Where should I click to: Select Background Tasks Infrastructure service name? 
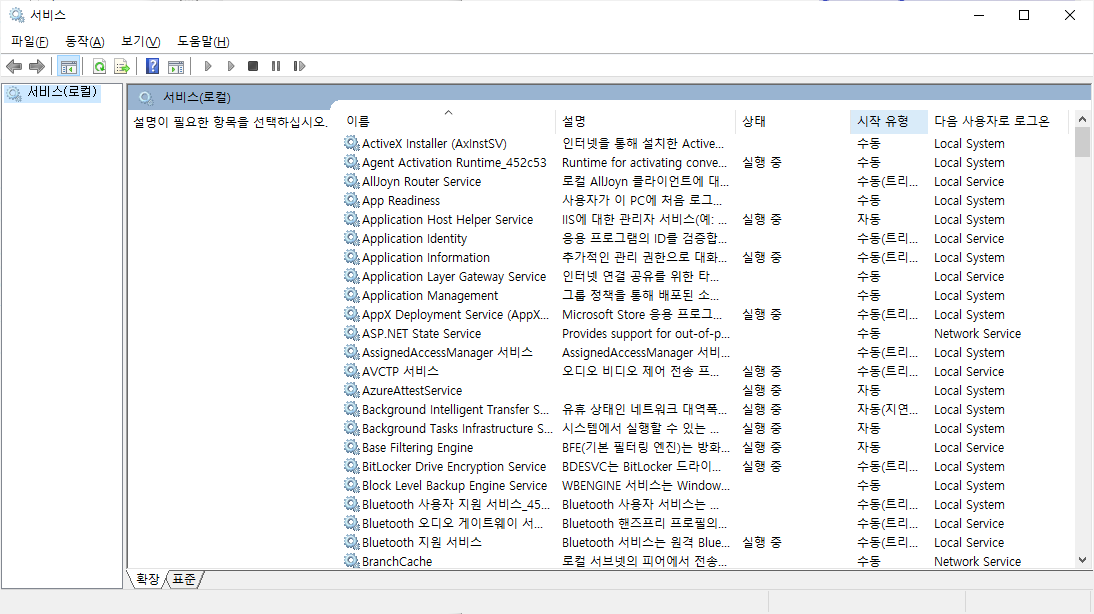tap(457, 428)
